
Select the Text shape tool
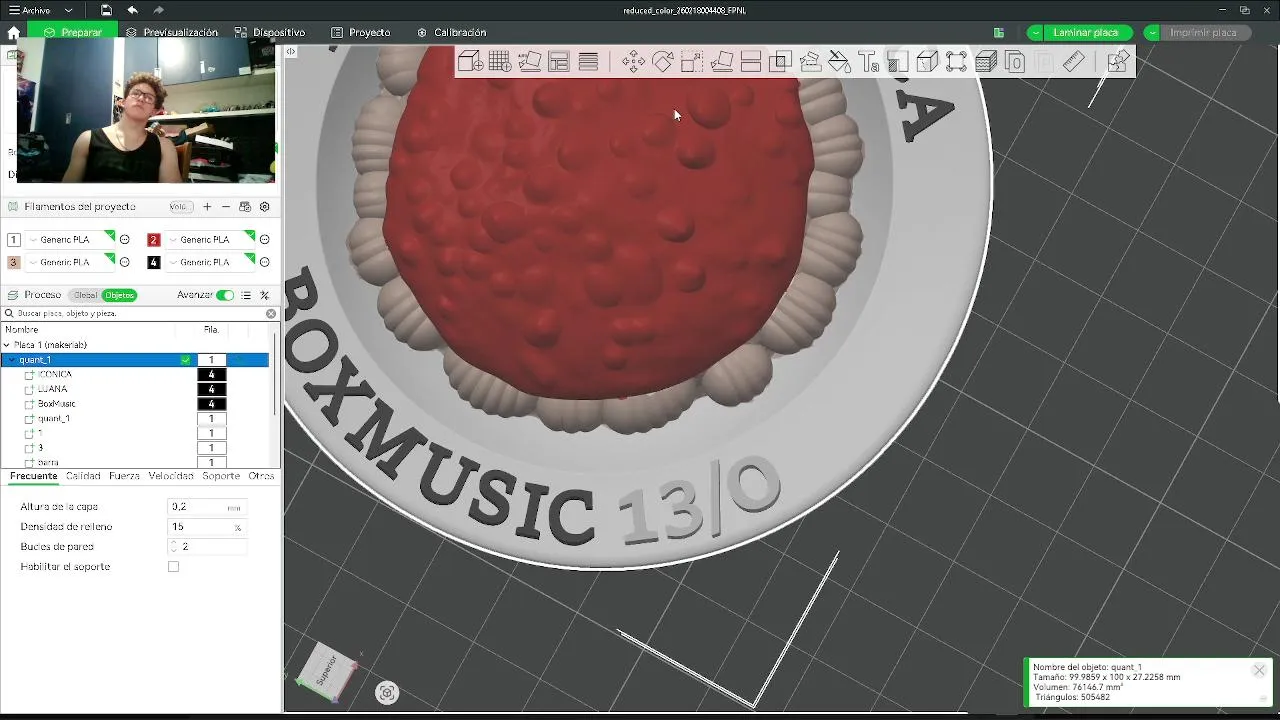click(x=869, y=62)
